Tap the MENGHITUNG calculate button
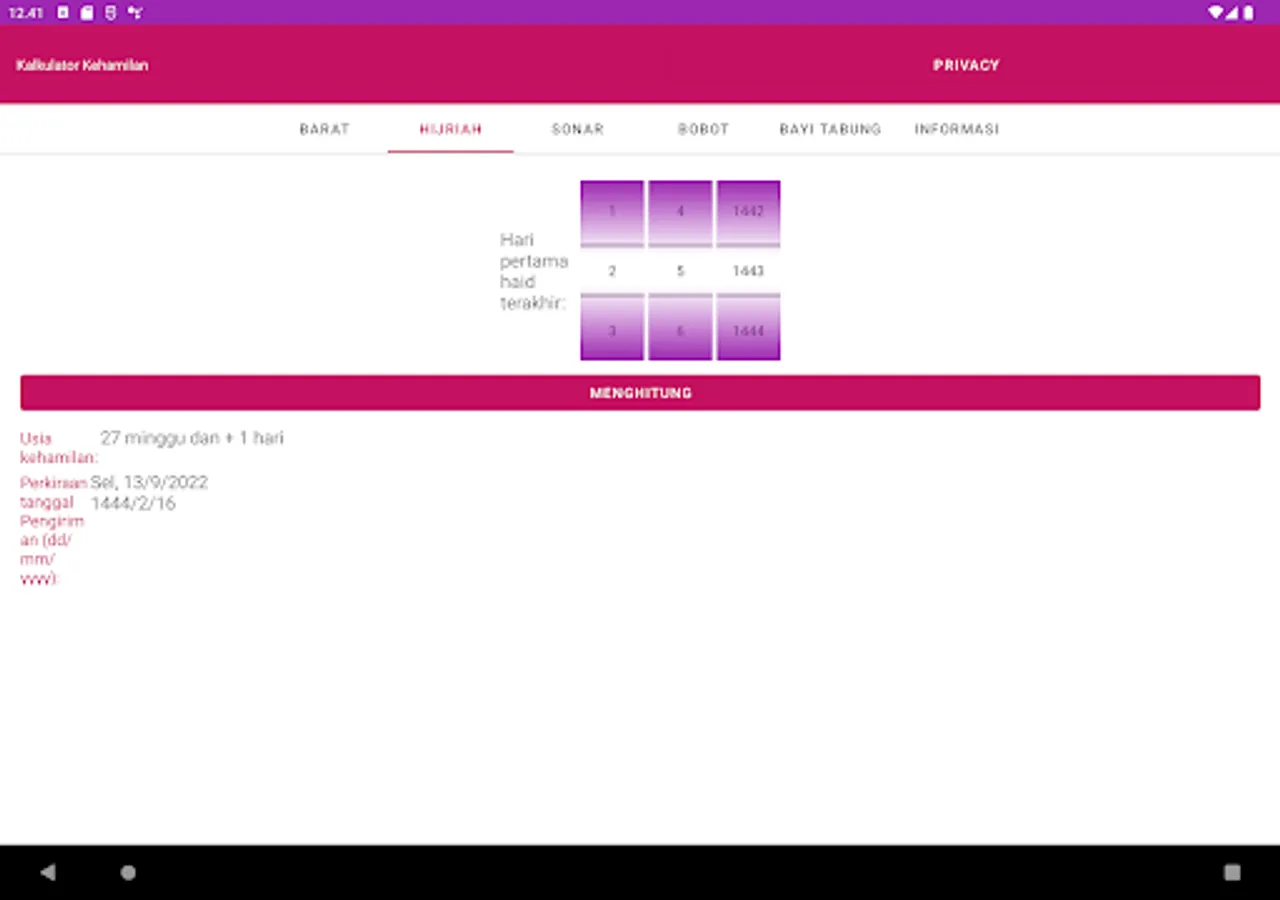The image size is (1280, 900). [640, 393]
